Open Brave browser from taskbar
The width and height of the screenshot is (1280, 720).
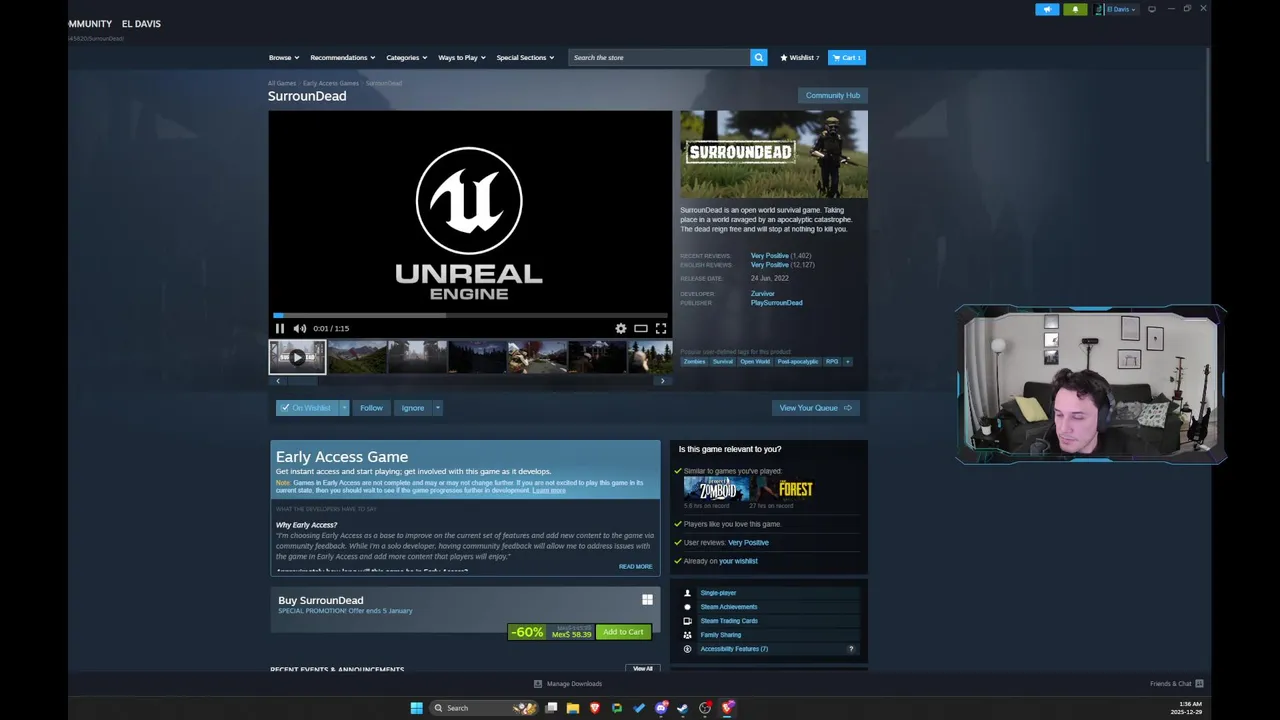coord(595,708)
